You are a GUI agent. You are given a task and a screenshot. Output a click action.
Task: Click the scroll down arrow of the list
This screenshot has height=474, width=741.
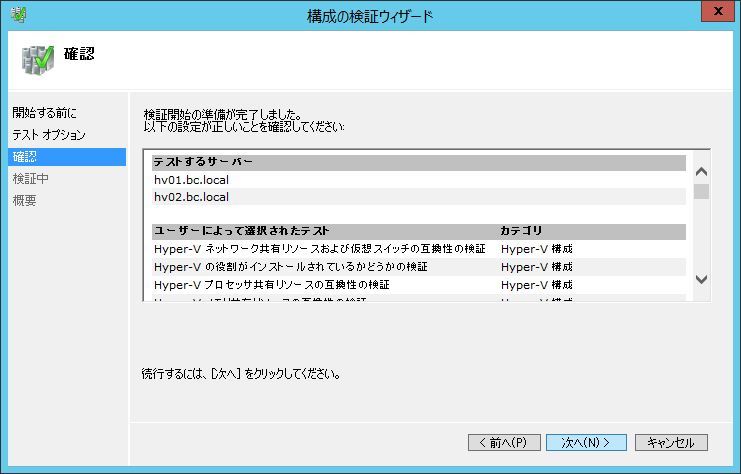[x=701, y=279]
